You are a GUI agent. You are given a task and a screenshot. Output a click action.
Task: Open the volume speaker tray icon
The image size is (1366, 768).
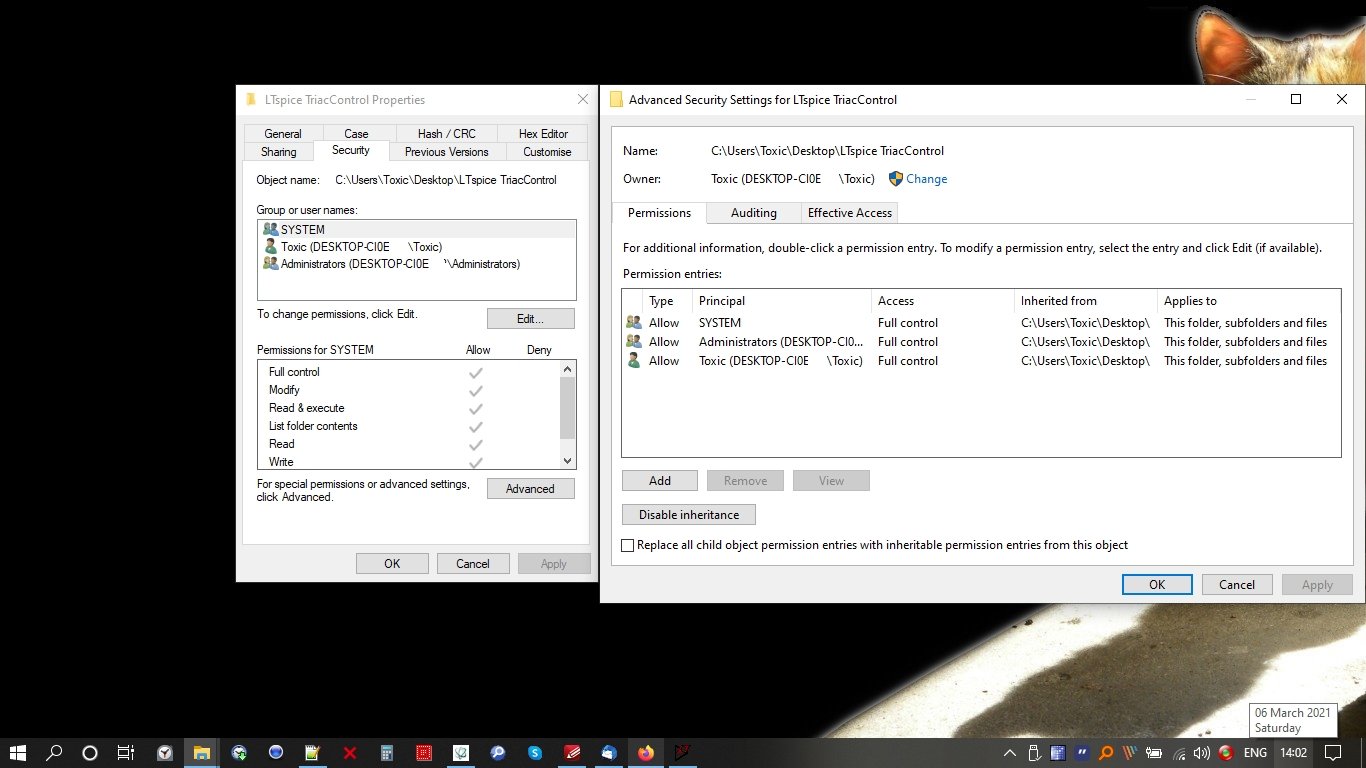pyautogui.click(x=1201, y=752)
